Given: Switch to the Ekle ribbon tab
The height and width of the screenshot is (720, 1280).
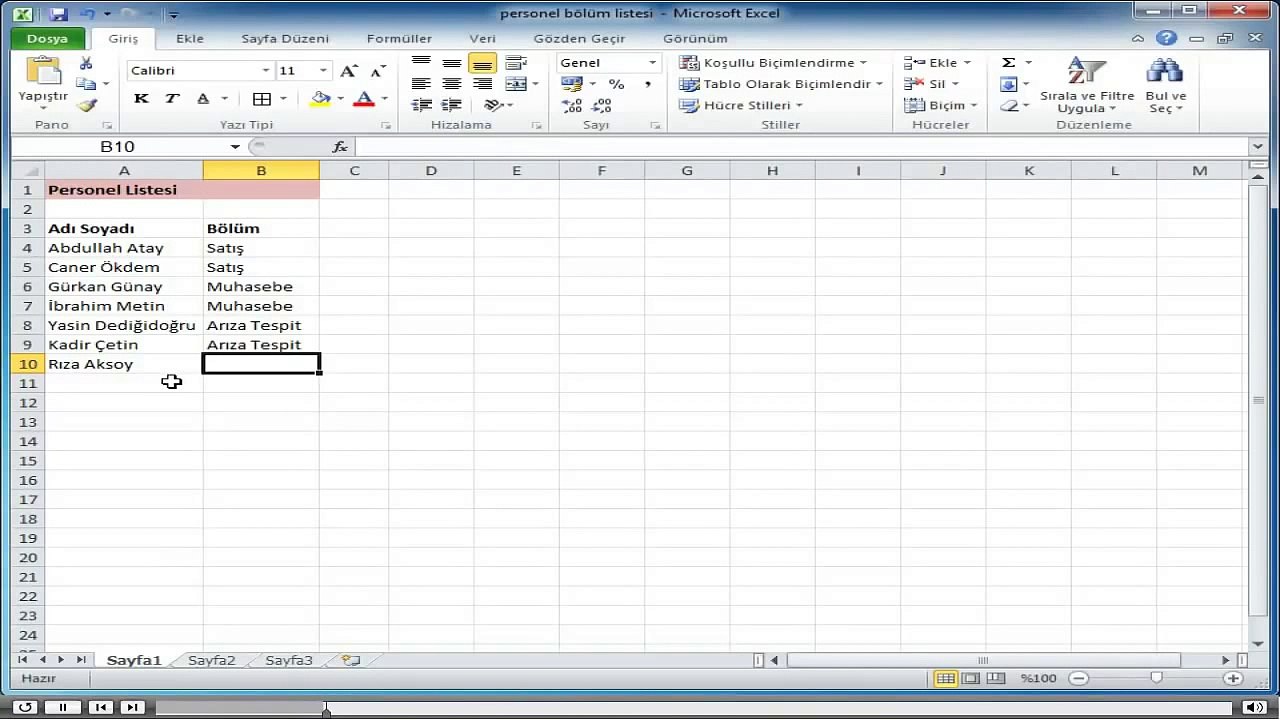Looking at the screenshot, I should [x=189, y=39].
